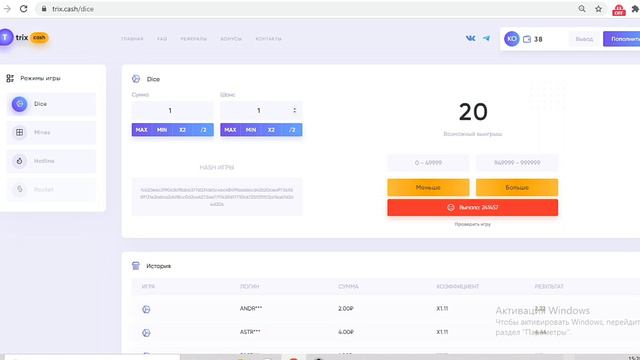The image size is (640, 360).
Task: Open the Главная menu item
Action: click(x=132, y=39)
